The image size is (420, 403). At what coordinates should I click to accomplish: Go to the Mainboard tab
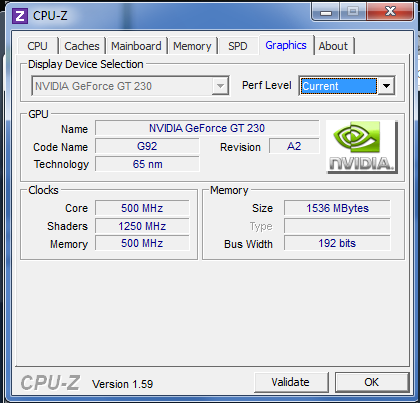[136, 46]
